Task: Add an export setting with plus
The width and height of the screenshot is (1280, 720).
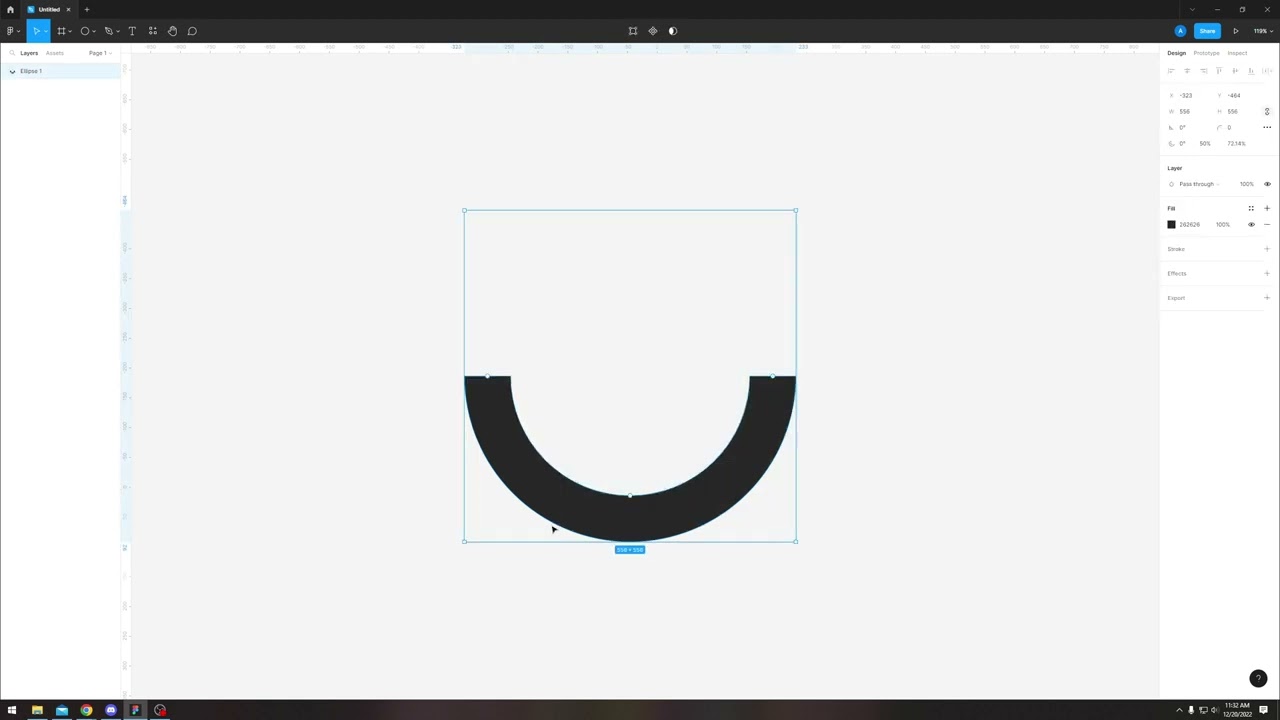Action: pyautogui.click(x=1267, y=298)
